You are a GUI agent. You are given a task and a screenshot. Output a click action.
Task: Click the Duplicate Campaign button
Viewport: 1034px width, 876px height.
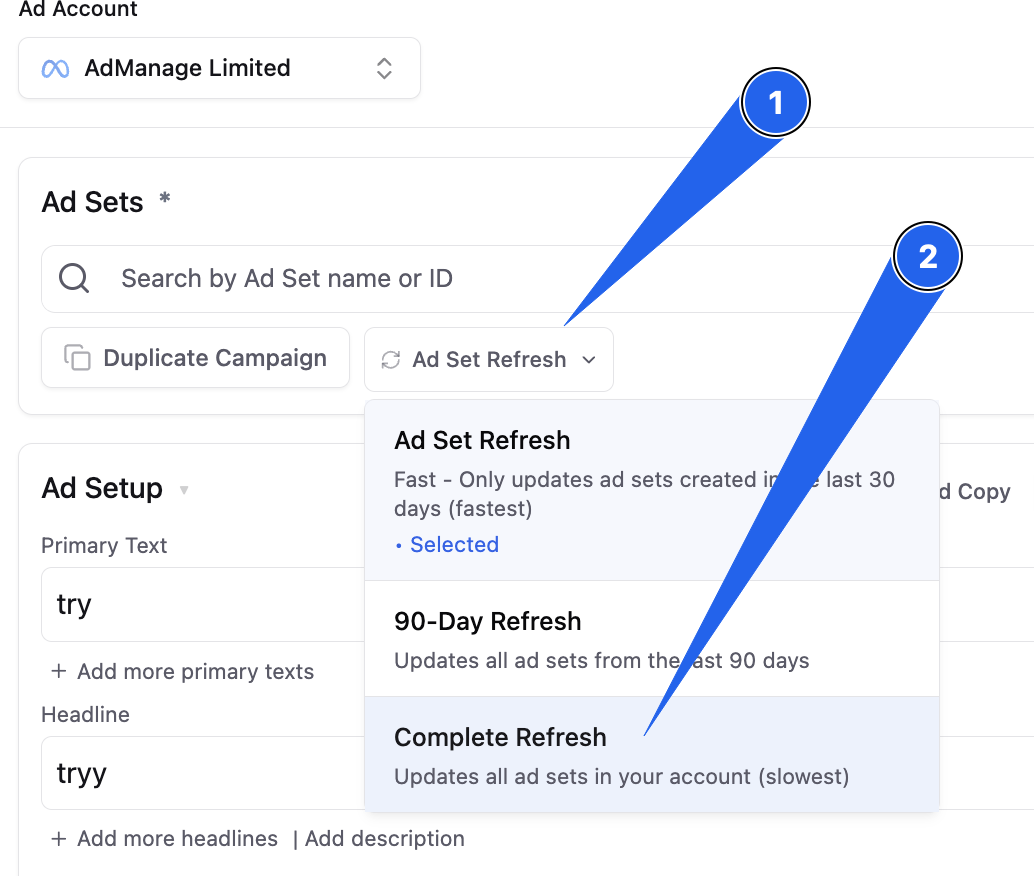tap(195, 358)
